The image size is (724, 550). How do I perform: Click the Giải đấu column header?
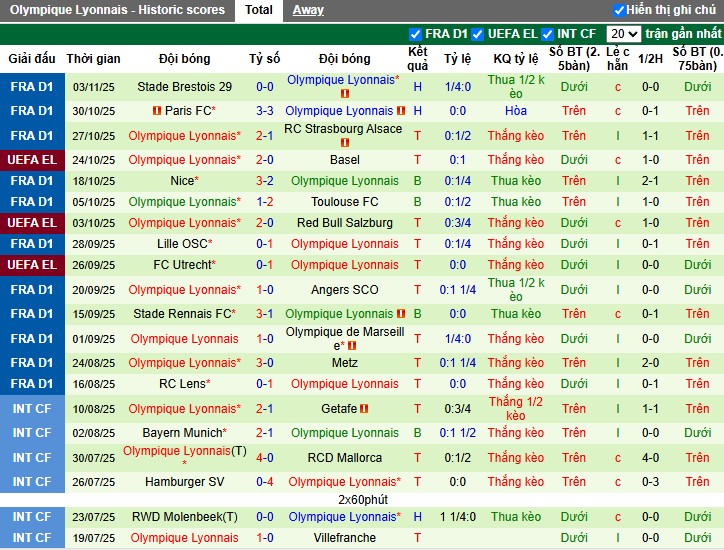pyautogui.click(x=32, y=59)
